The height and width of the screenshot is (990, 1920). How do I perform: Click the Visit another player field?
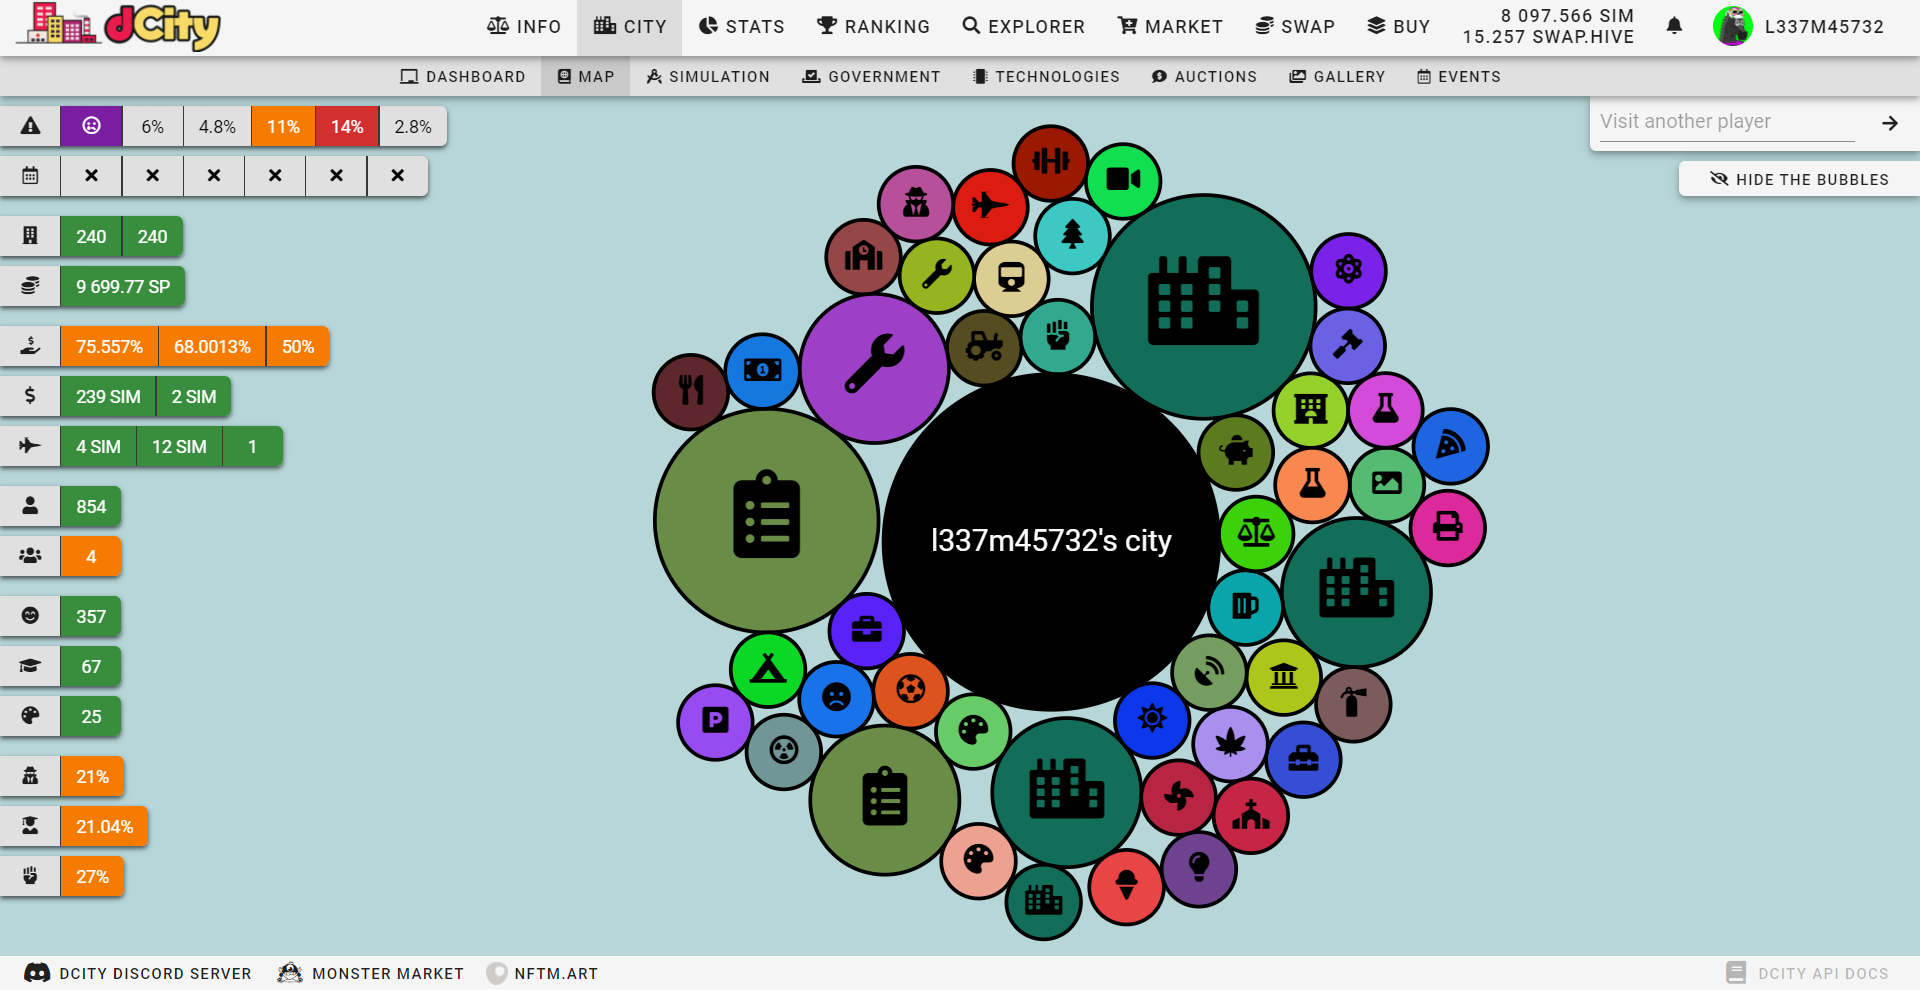[x=1727, y=122]
